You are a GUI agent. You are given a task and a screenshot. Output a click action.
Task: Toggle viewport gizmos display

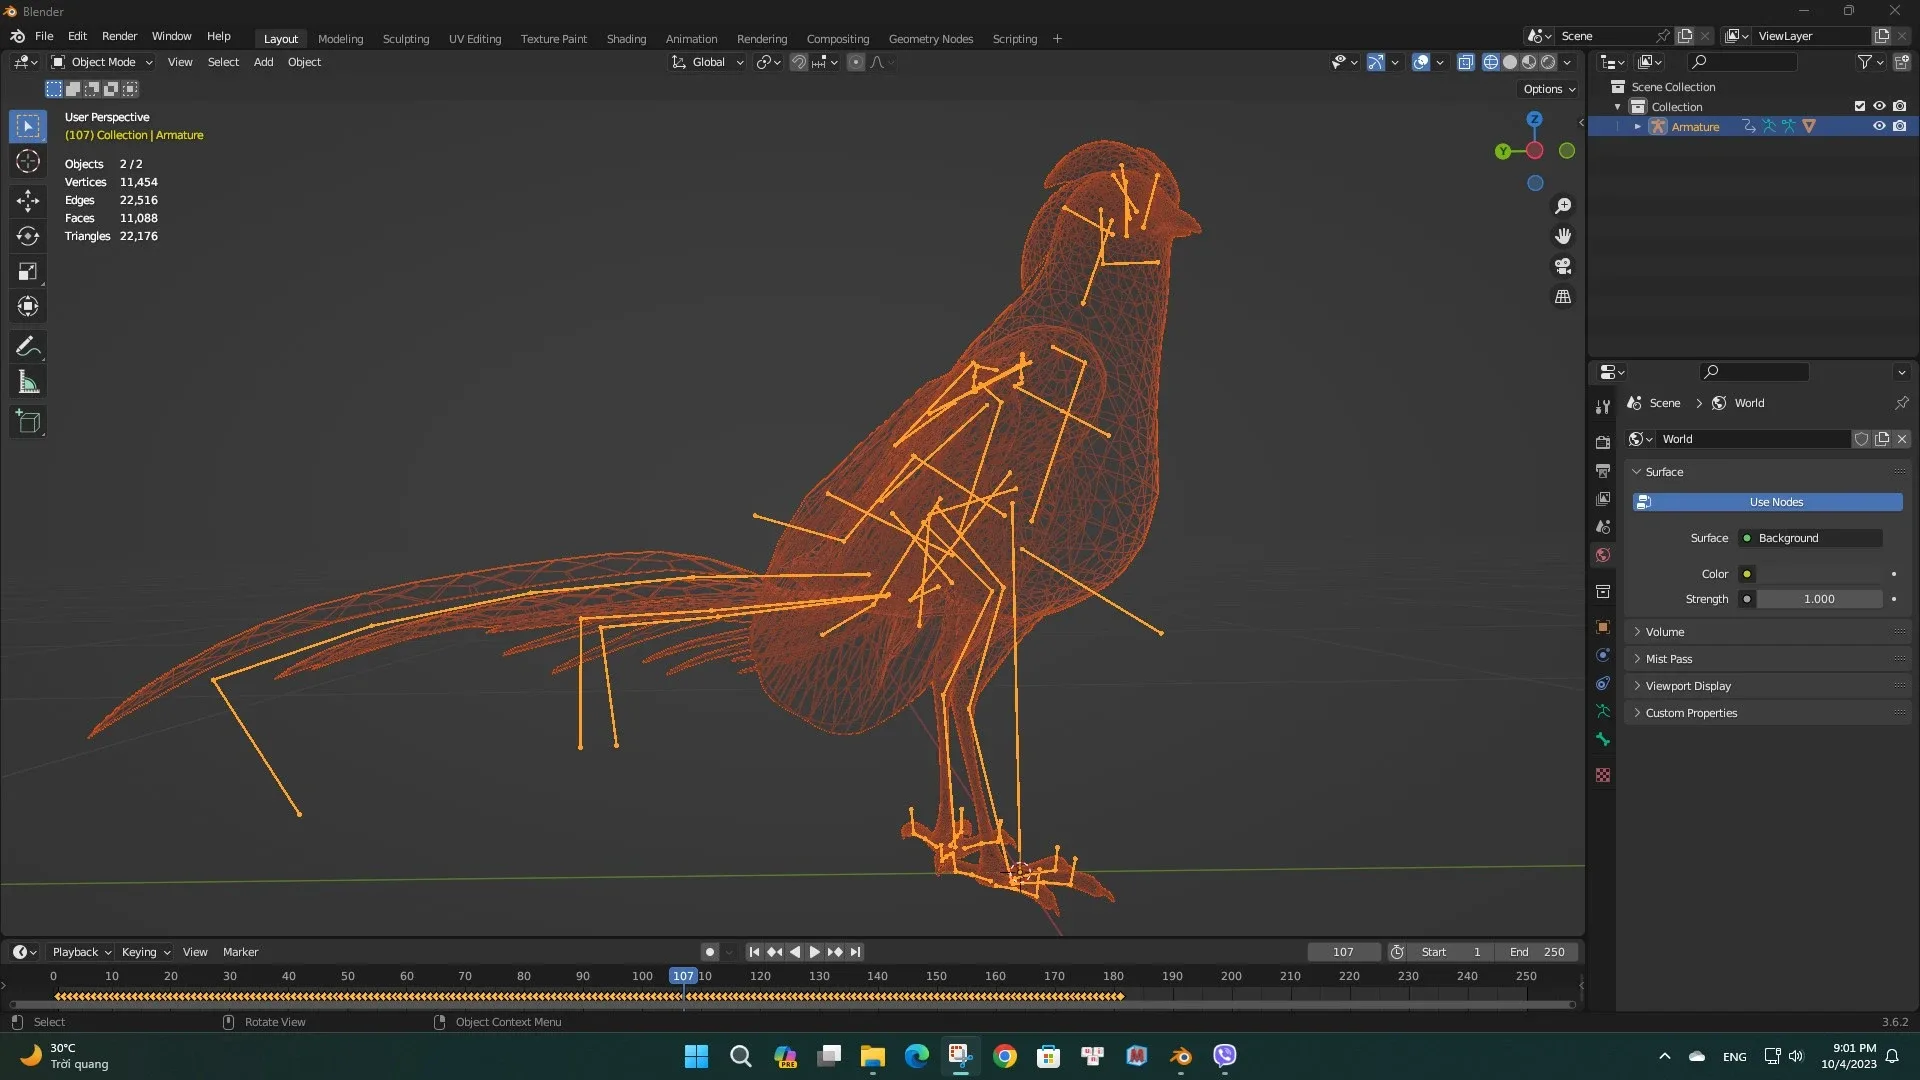1376,62
